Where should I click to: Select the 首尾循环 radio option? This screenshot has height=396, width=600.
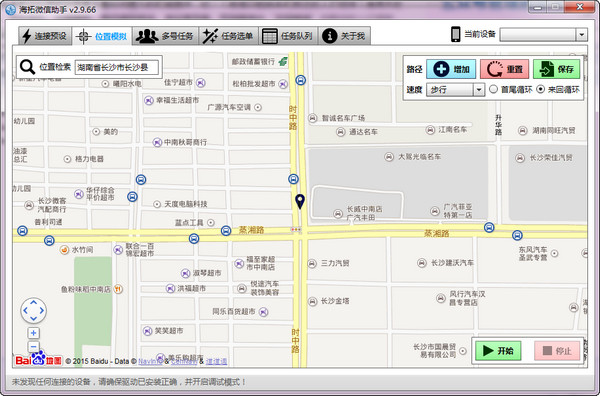click(493, 89)
